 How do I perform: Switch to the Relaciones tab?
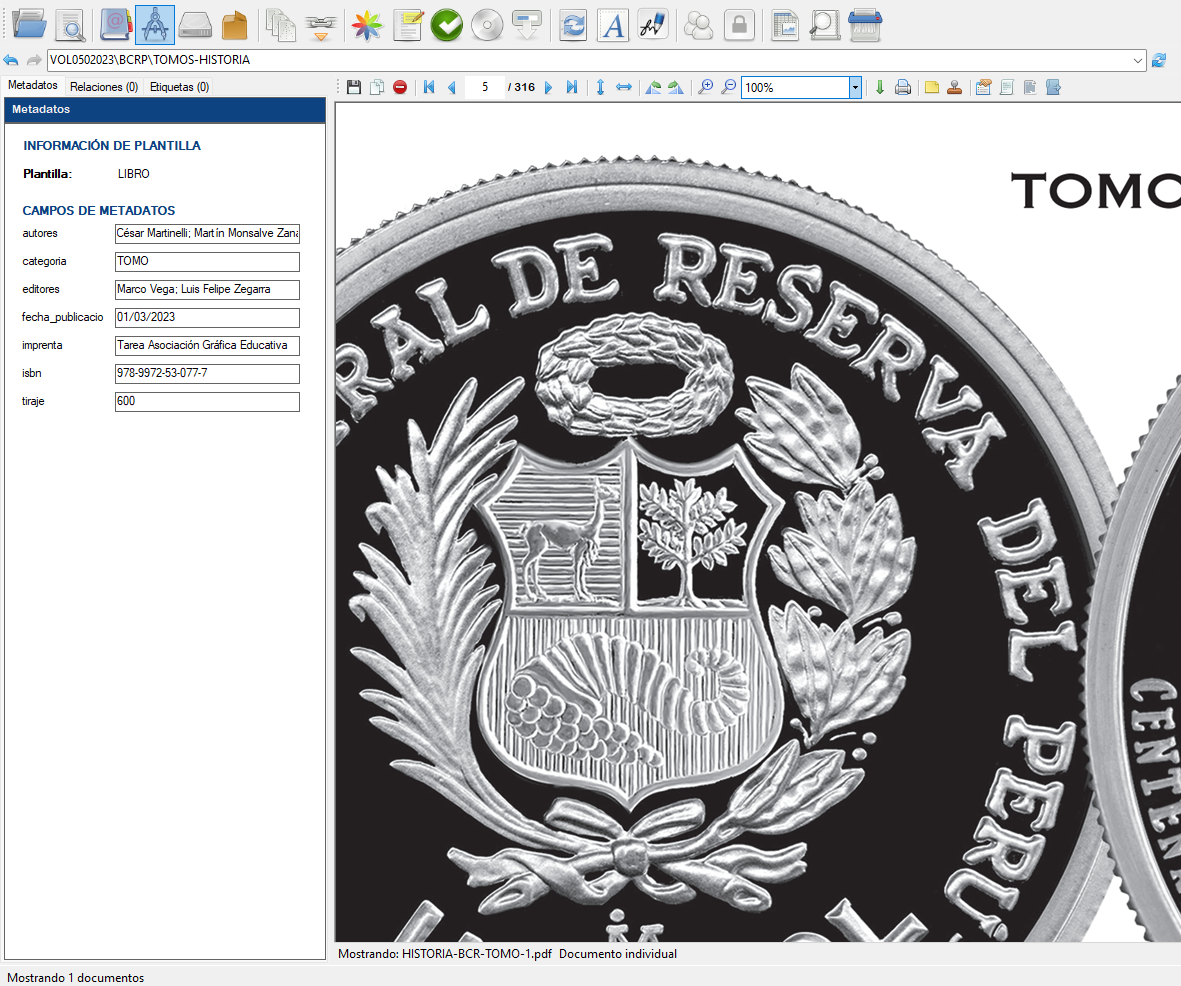(103, 87)
